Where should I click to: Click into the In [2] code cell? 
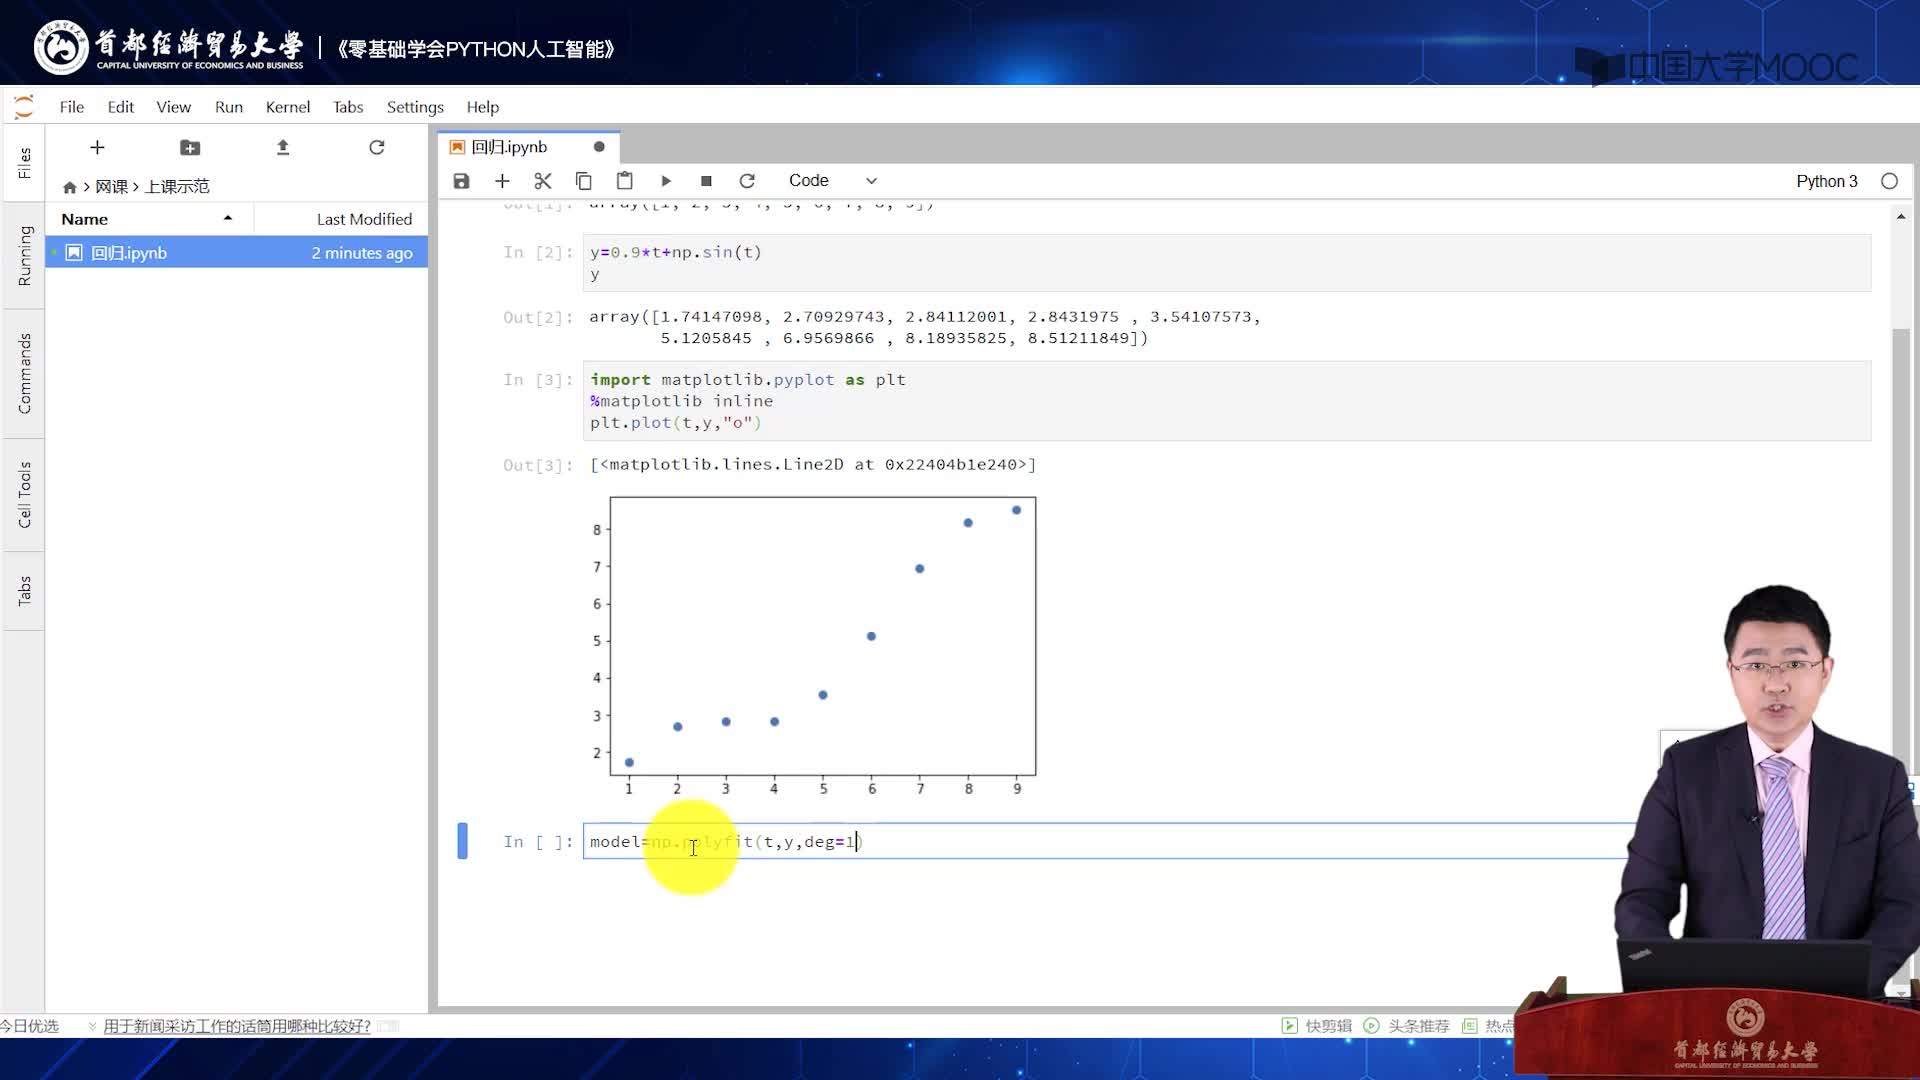pyautogui.click(x=1227, y=263)
